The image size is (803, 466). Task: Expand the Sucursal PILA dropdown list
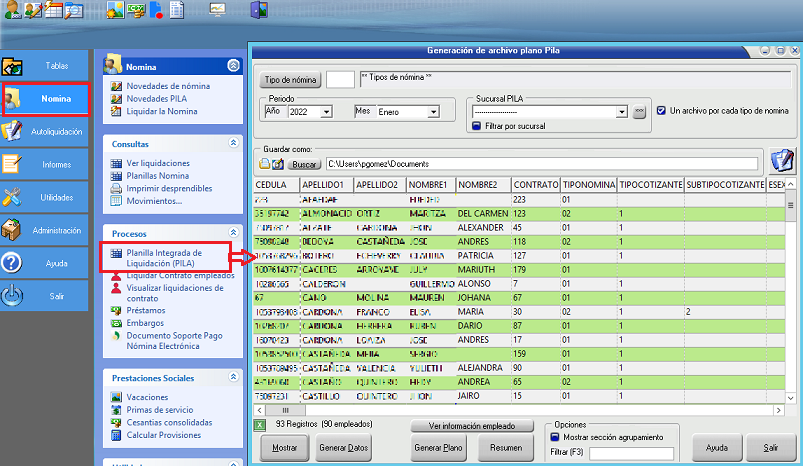[621, 113]
